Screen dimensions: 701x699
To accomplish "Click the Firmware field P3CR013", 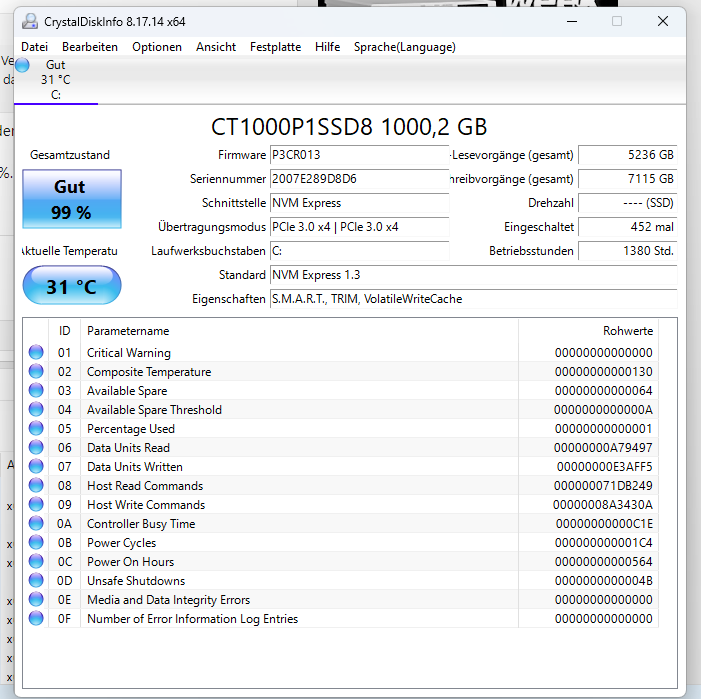I will coord(359,155).
